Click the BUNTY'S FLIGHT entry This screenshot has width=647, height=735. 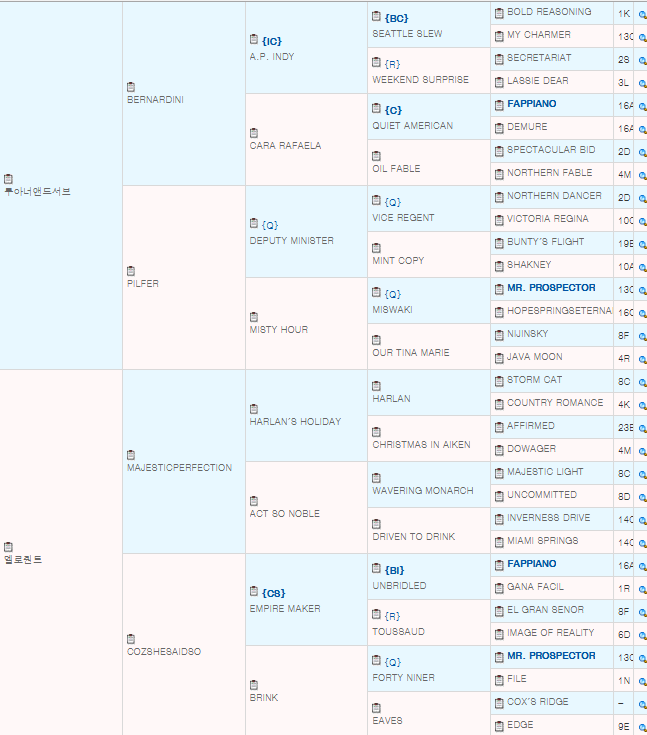point(546,241)
